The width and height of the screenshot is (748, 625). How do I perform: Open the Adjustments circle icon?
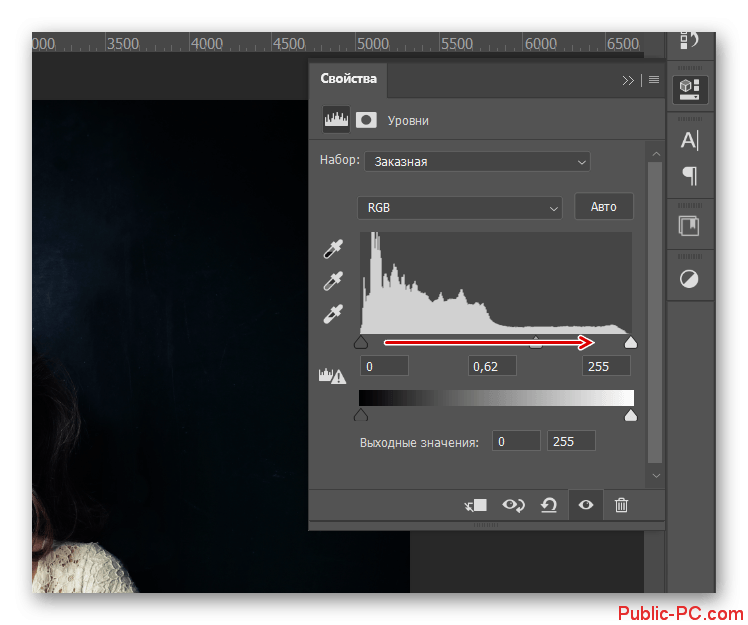[x=689, y=279]
